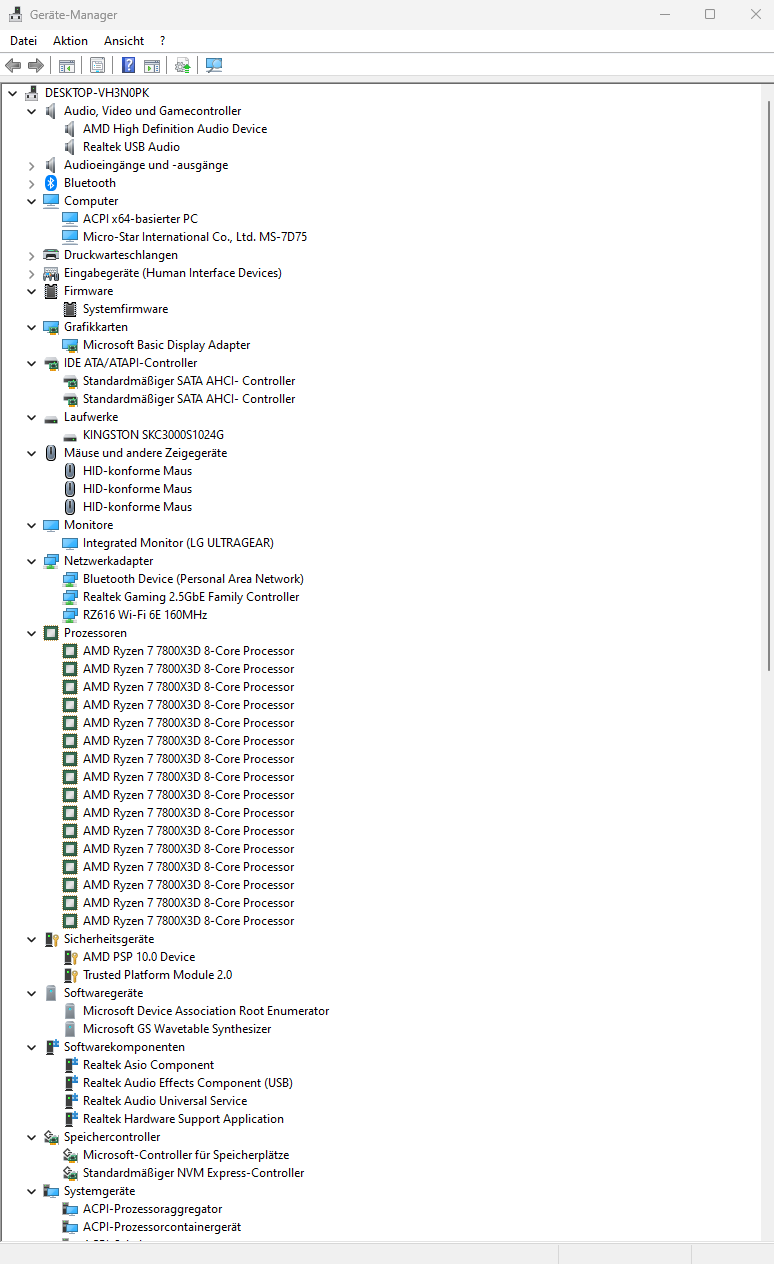This screenshot has height=1264, width=774.
Task: Click the key icon beside AMD PSP 10.0 Device
Action: [70, 957]
